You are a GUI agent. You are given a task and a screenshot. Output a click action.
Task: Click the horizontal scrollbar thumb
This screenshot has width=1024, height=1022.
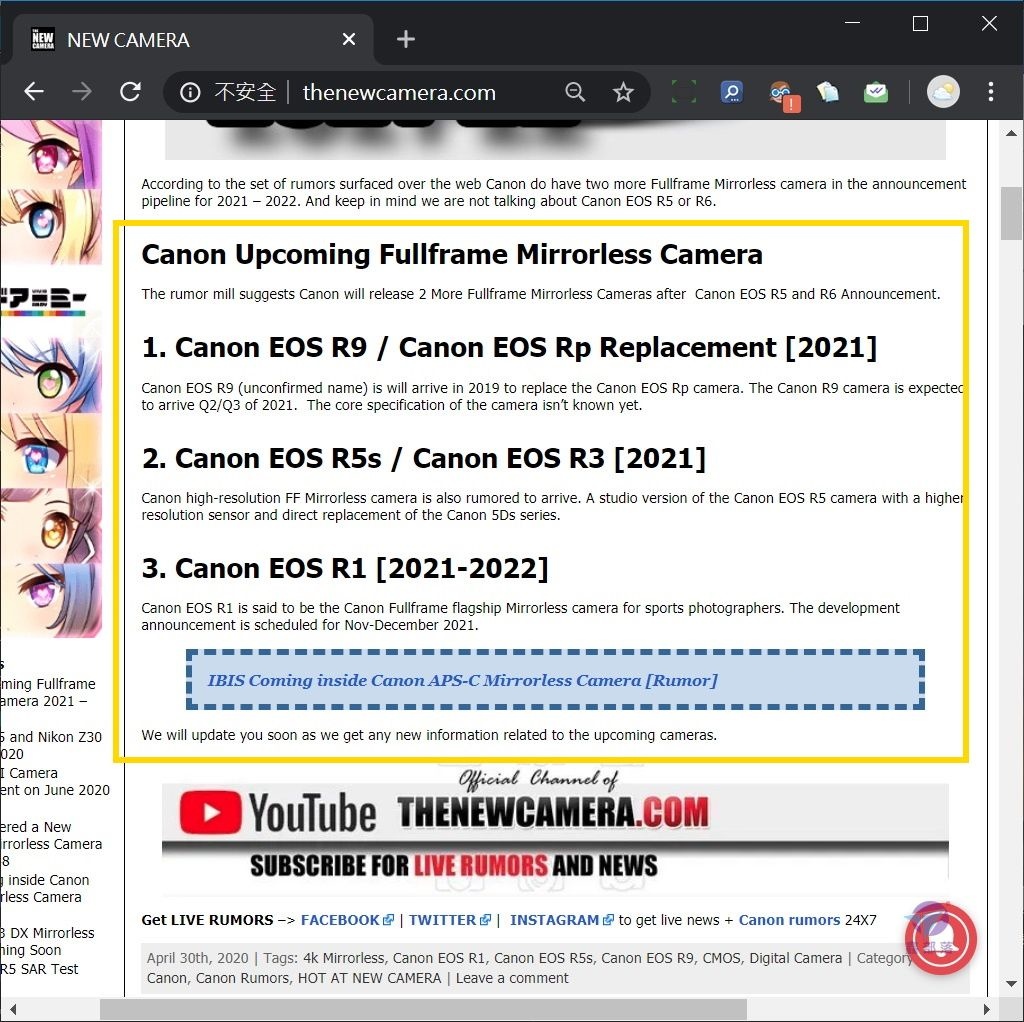tap(423, 1010)
